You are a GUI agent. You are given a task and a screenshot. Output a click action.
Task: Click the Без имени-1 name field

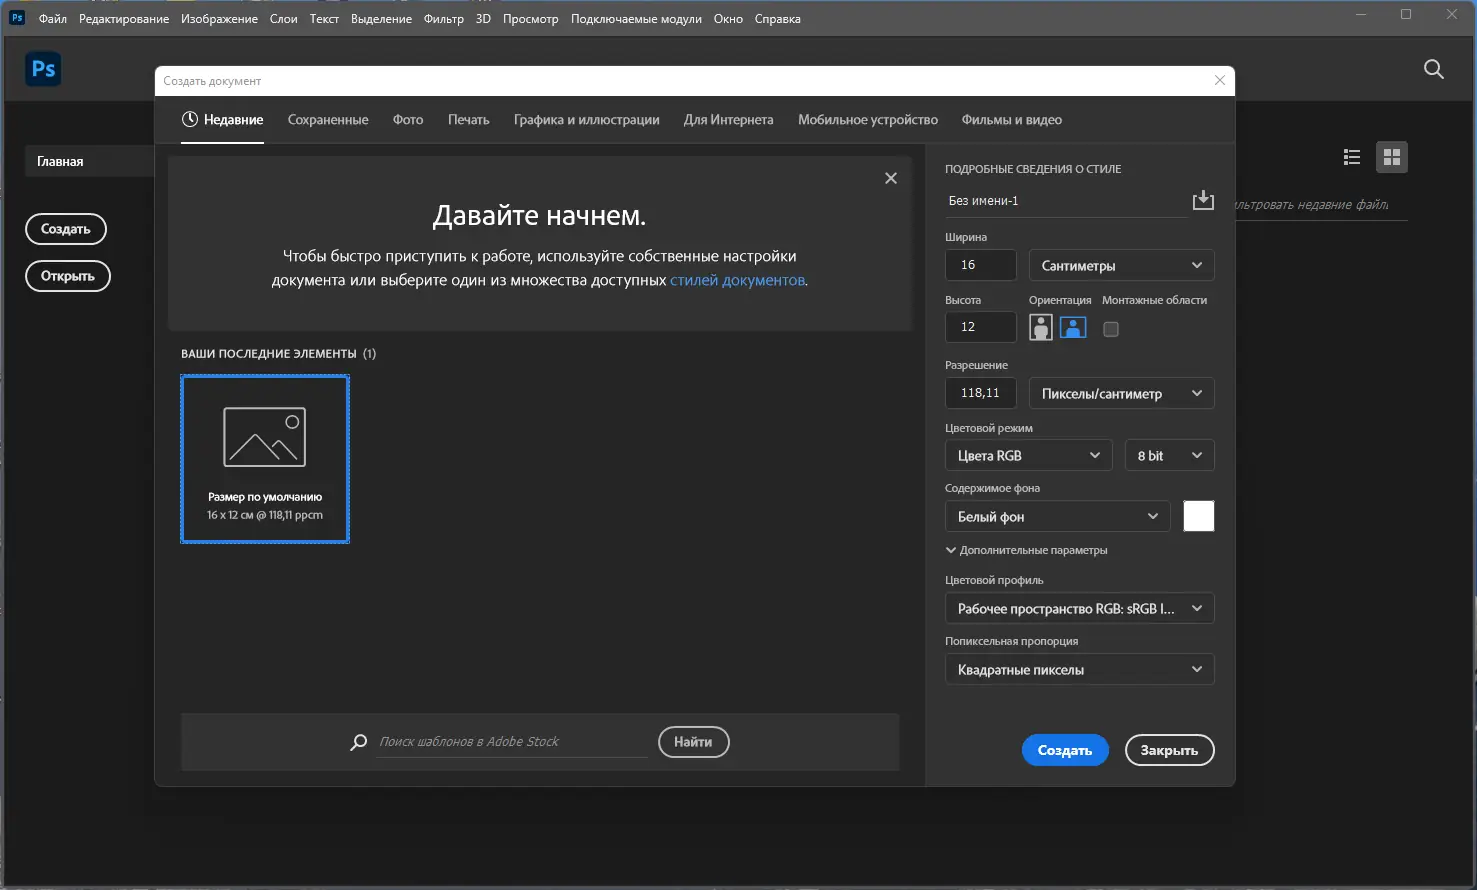[1065, 201]
